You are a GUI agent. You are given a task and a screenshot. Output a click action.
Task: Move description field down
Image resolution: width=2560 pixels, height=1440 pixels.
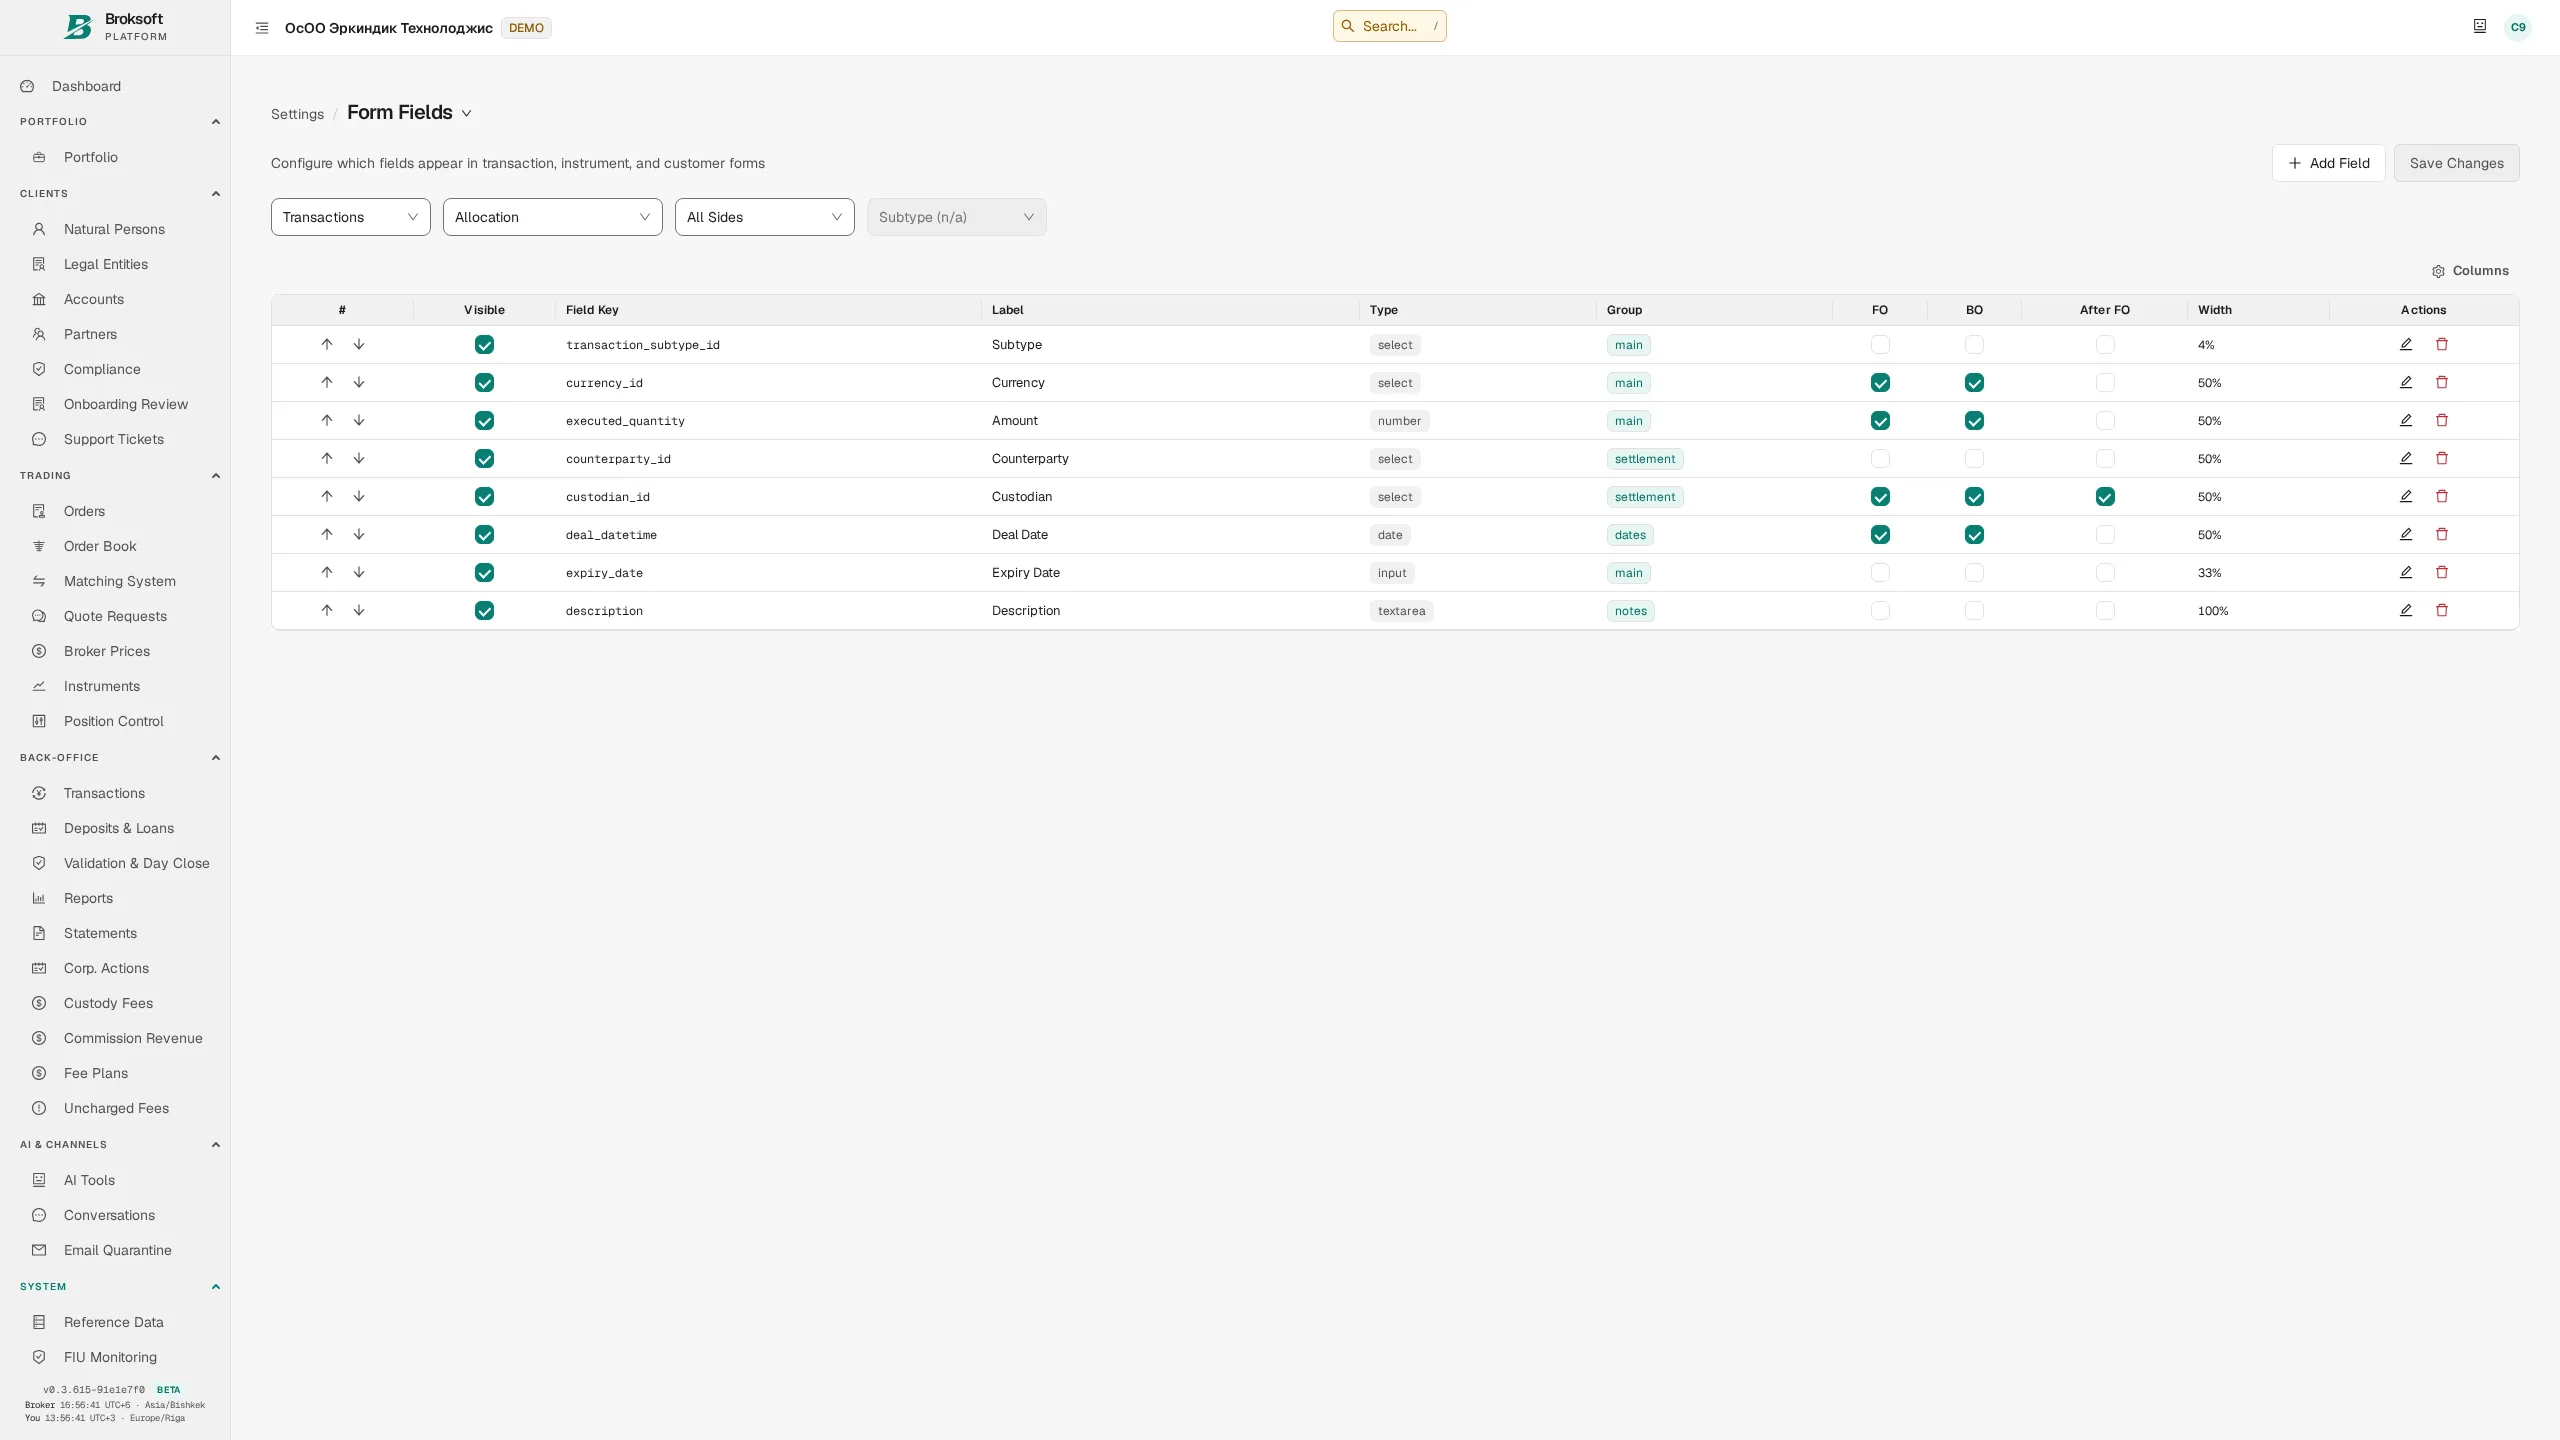[359, 611]
